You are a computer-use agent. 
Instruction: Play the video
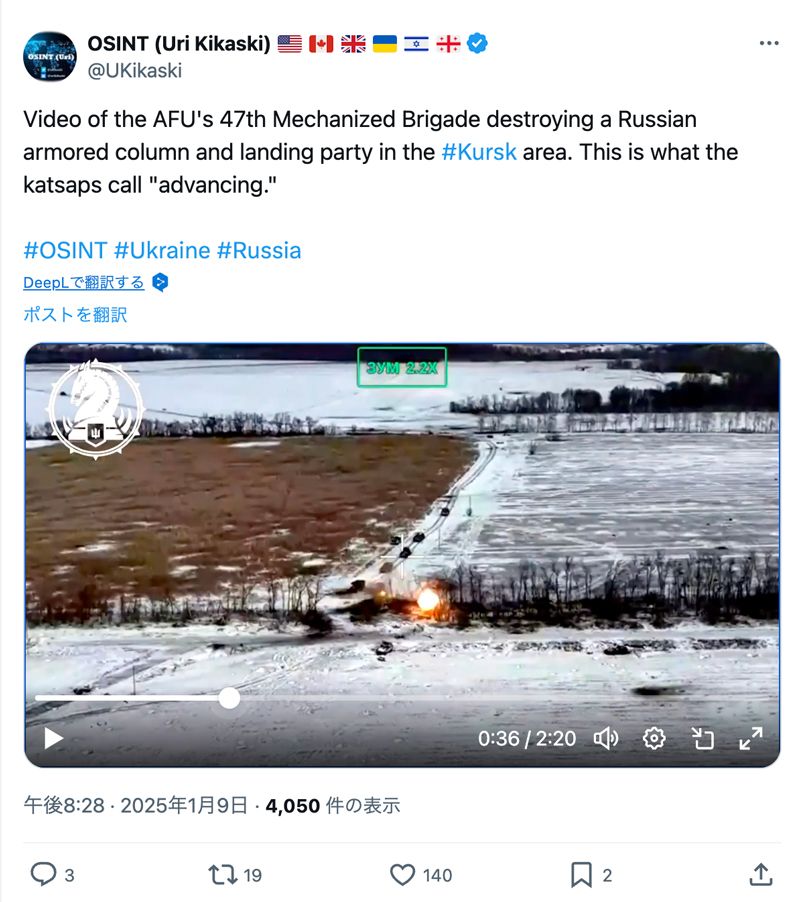(53, 739)
